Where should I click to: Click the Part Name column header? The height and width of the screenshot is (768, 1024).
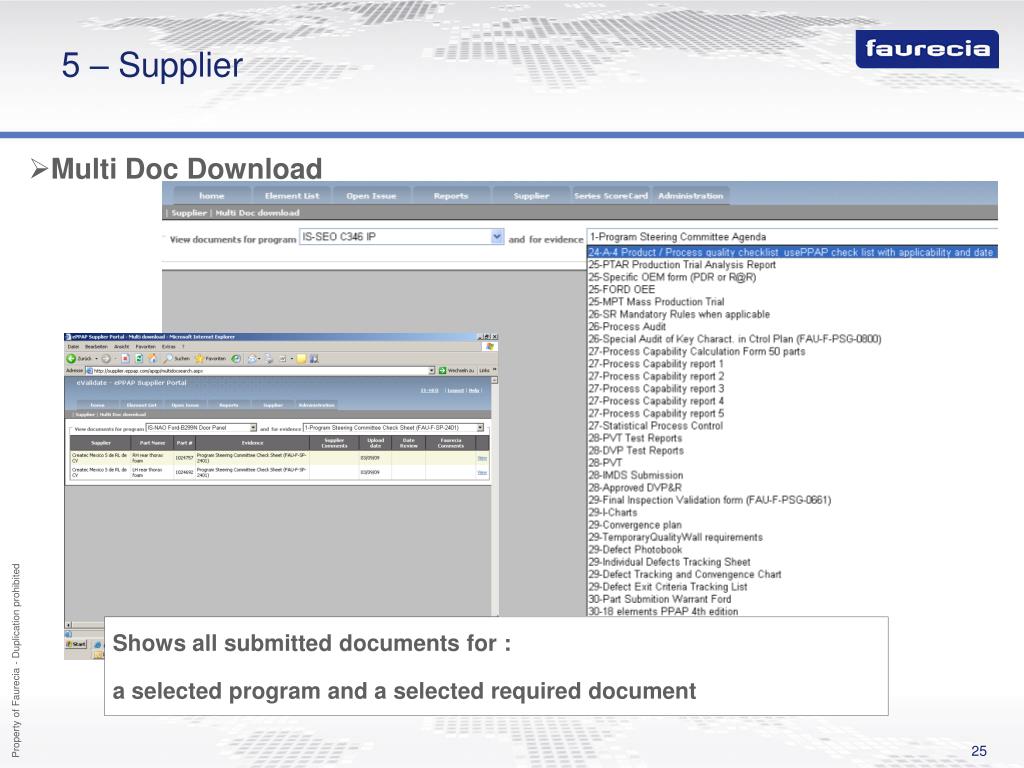coord(152,443)
